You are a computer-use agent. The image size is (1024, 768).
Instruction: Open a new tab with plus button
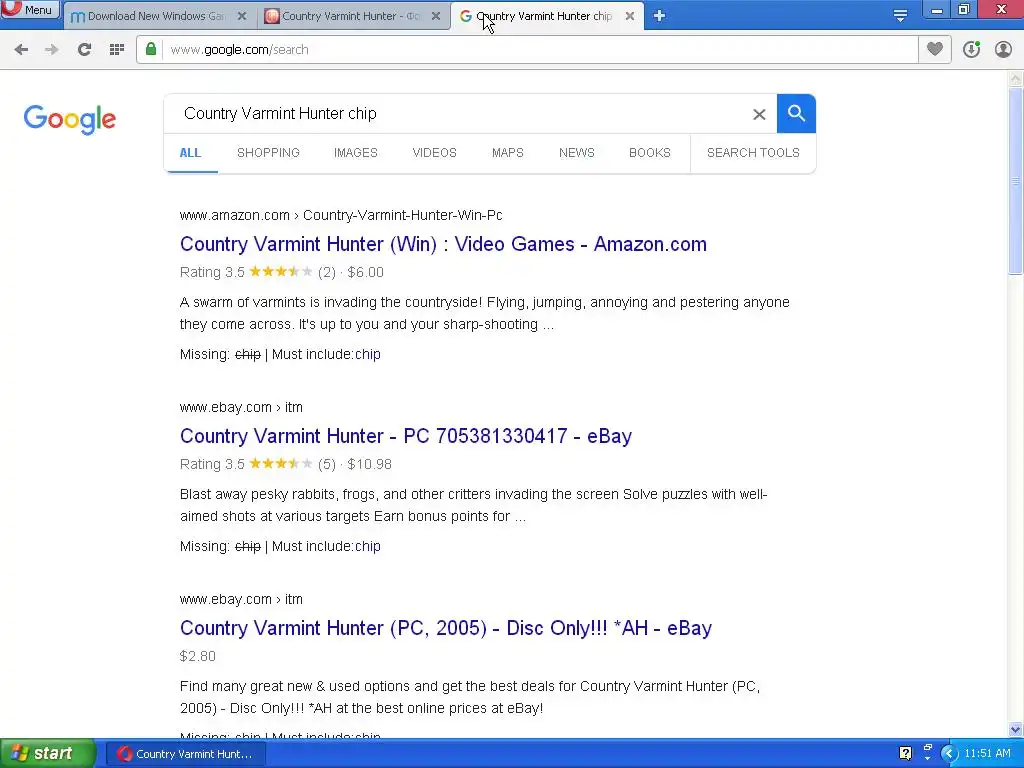point(659,16)
